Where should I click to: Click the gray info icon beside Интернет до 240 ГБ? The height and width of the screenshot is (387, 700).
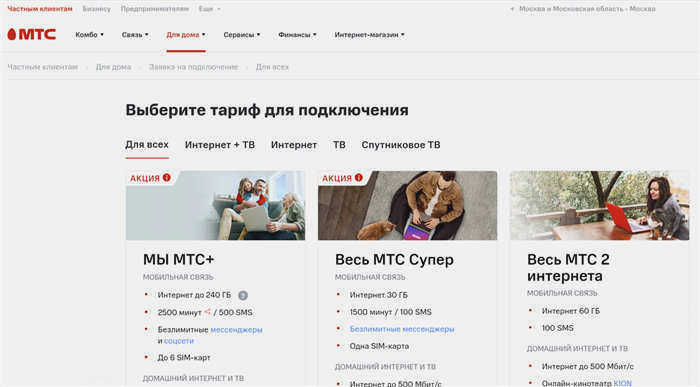click(x=243, y=295)
